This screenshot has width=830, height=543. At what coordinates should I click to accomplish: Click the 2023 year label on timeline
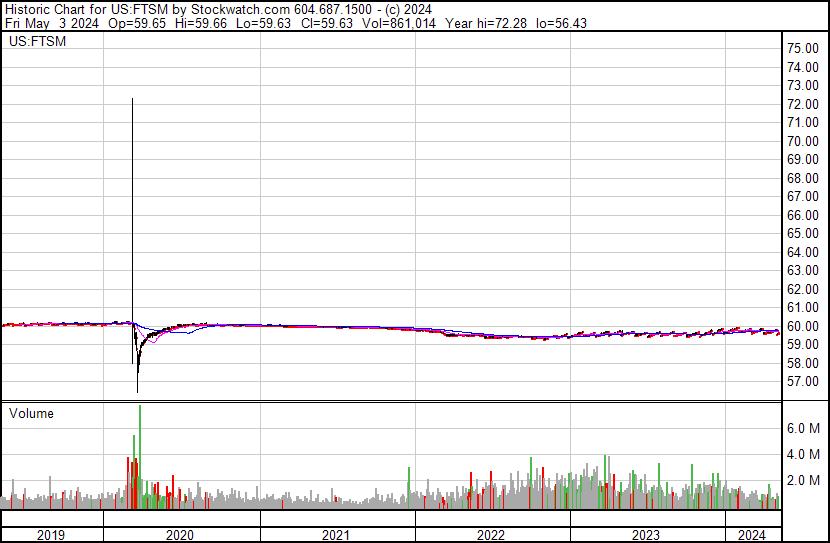[x=646, y=535]
